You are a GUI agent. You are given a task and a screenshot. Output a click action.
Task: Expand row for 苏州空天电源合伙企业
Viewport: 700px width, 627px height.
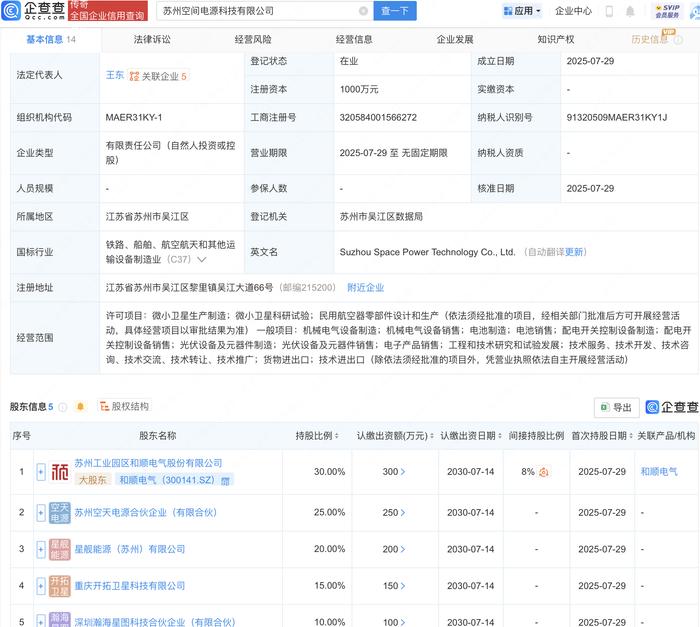pos(41,513)
